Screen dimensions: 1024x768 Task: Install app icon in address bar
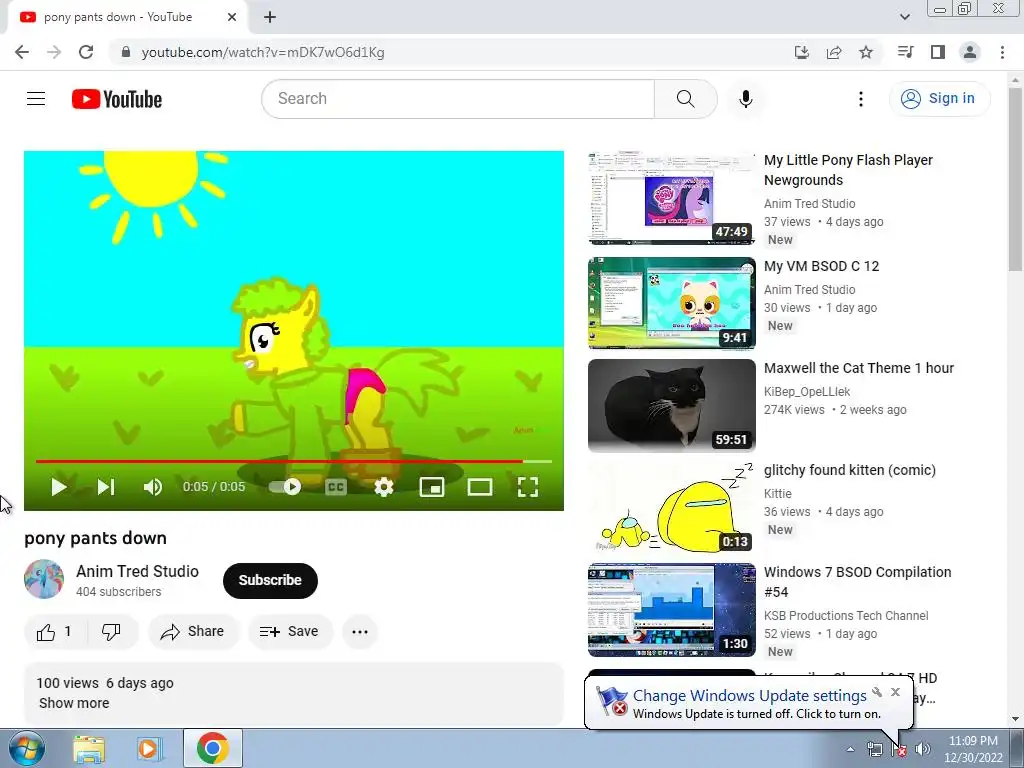click(801, 52)
